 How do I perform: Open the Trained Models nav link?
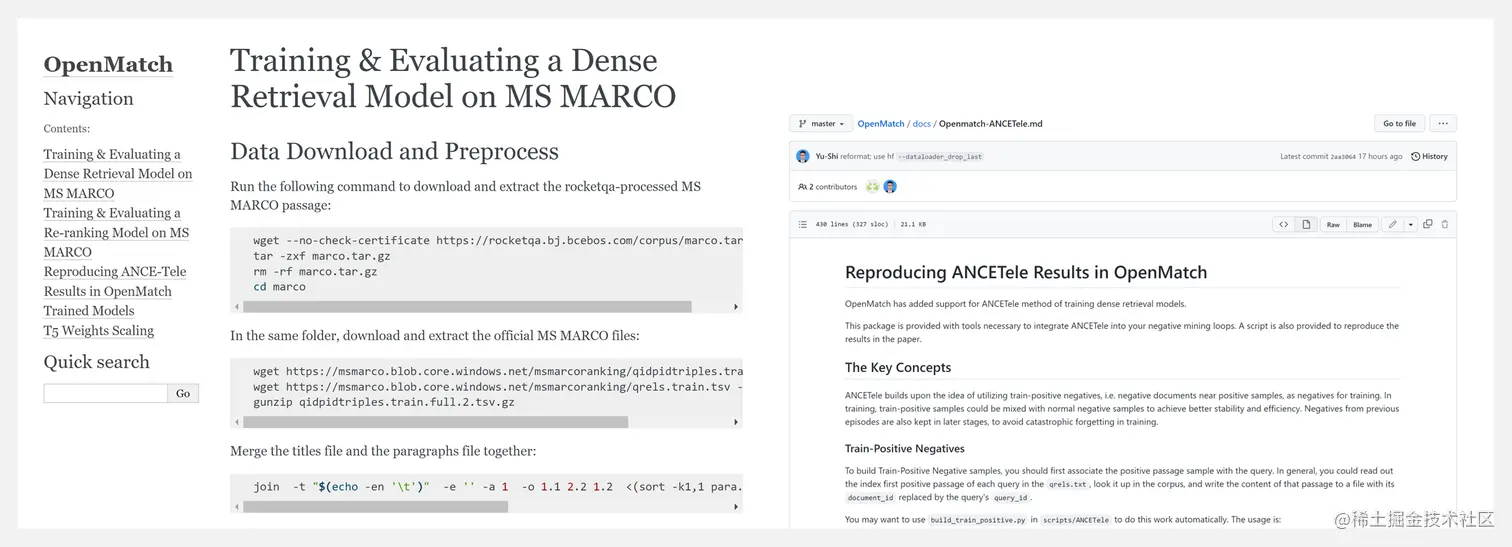(x=89, y=311)
